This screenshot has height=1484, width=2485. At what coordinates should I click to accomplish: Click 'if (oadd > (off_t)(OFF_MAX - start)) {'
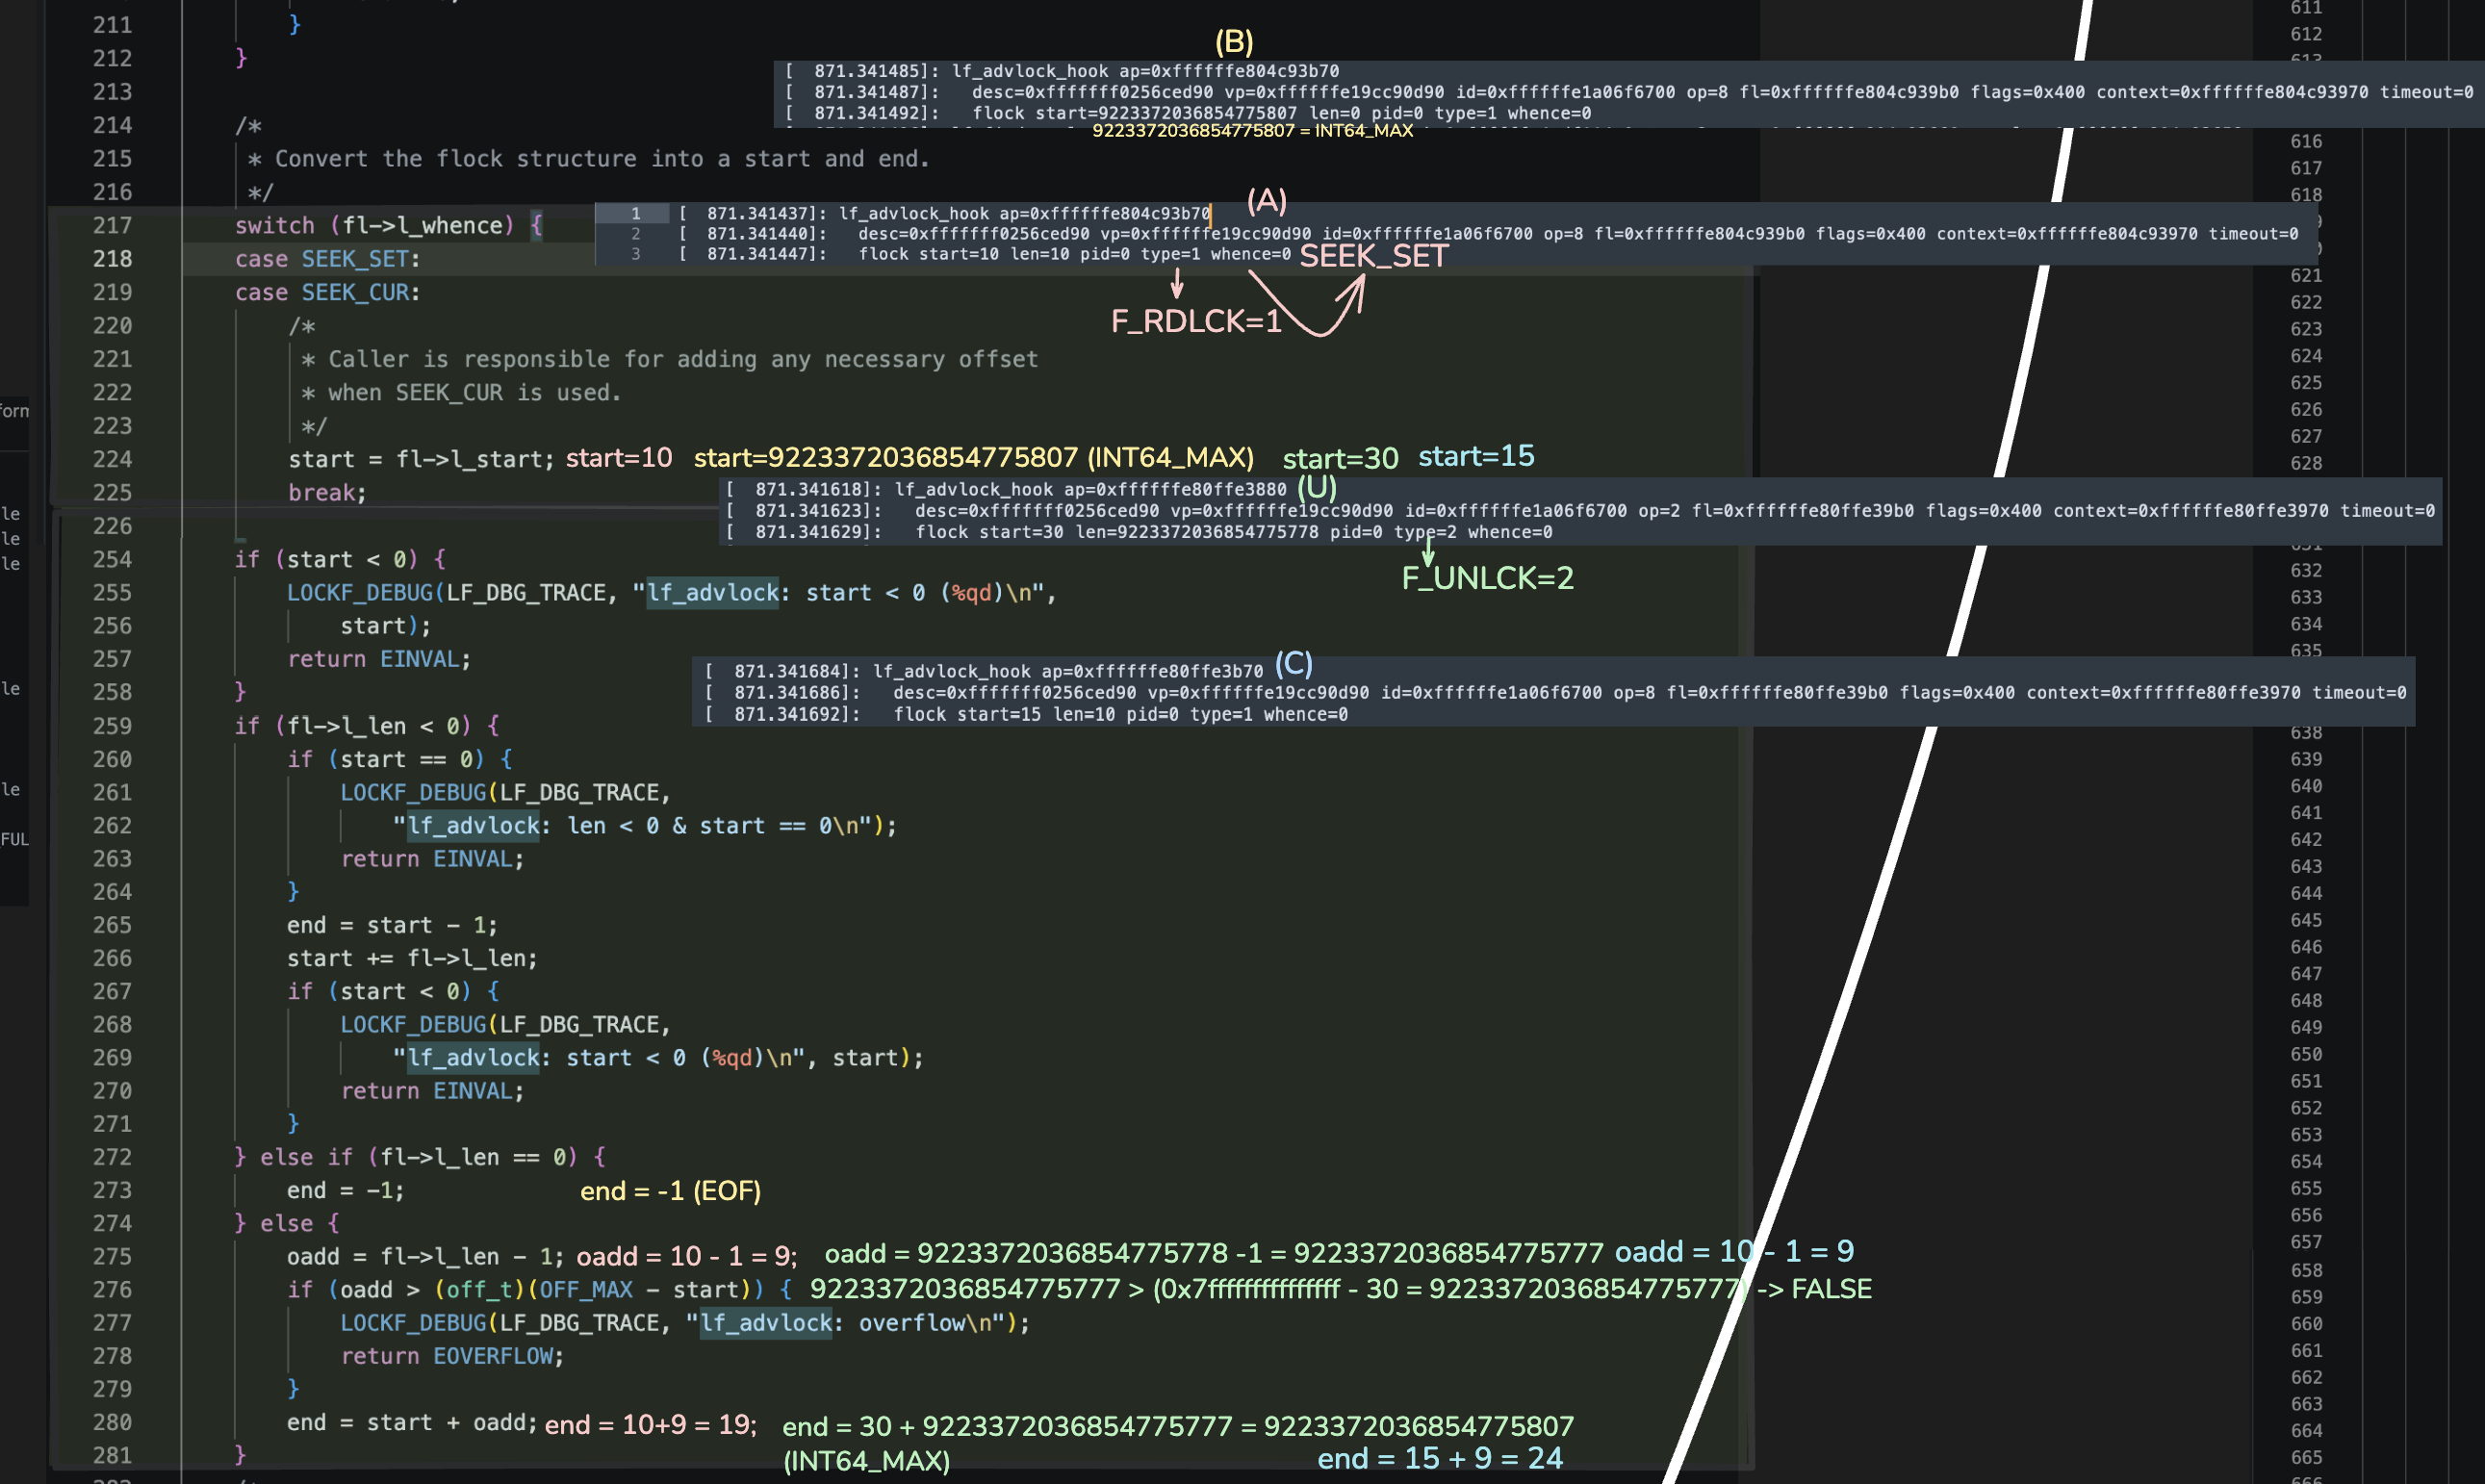coord(539,1289)
